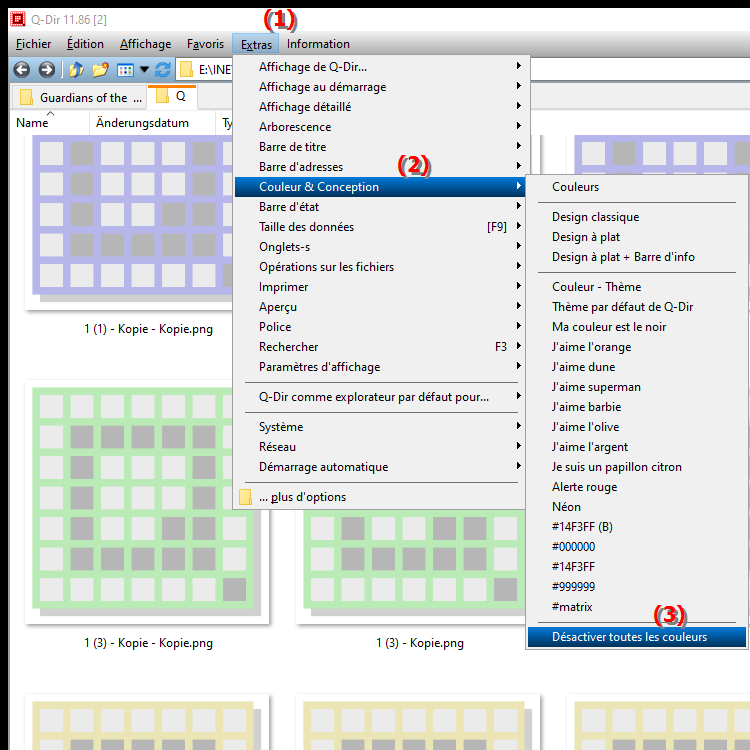The height and width of the screenshot is (750, 750).
Task: Apply Je suis un papillon citron theme
Action: pos(637,467)
